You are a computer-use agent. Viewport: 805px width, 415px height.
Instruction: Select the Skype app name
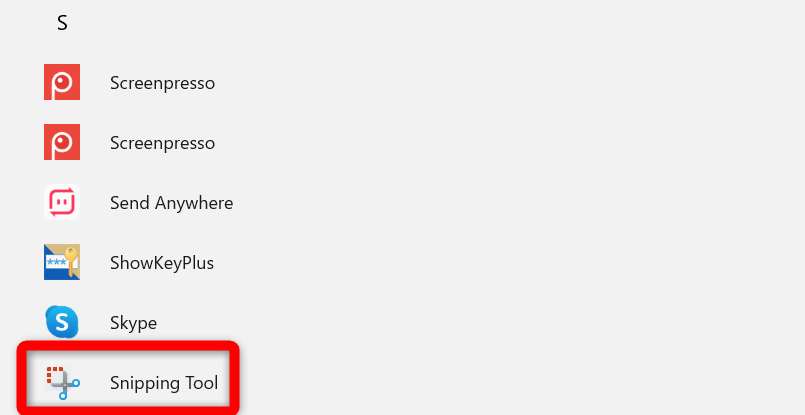click(133, 323)
